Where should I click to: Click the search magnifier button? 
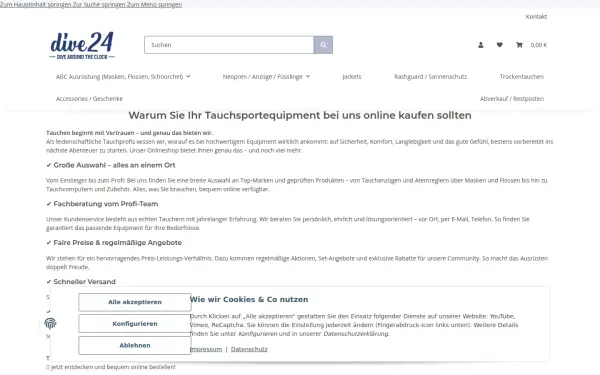pos(323,45)
